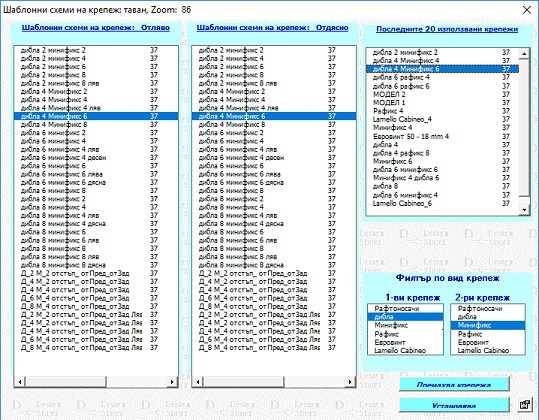
Task: Select 'дибла 2 минификс 4' in Отдясно list
Action: click(274, 58)
